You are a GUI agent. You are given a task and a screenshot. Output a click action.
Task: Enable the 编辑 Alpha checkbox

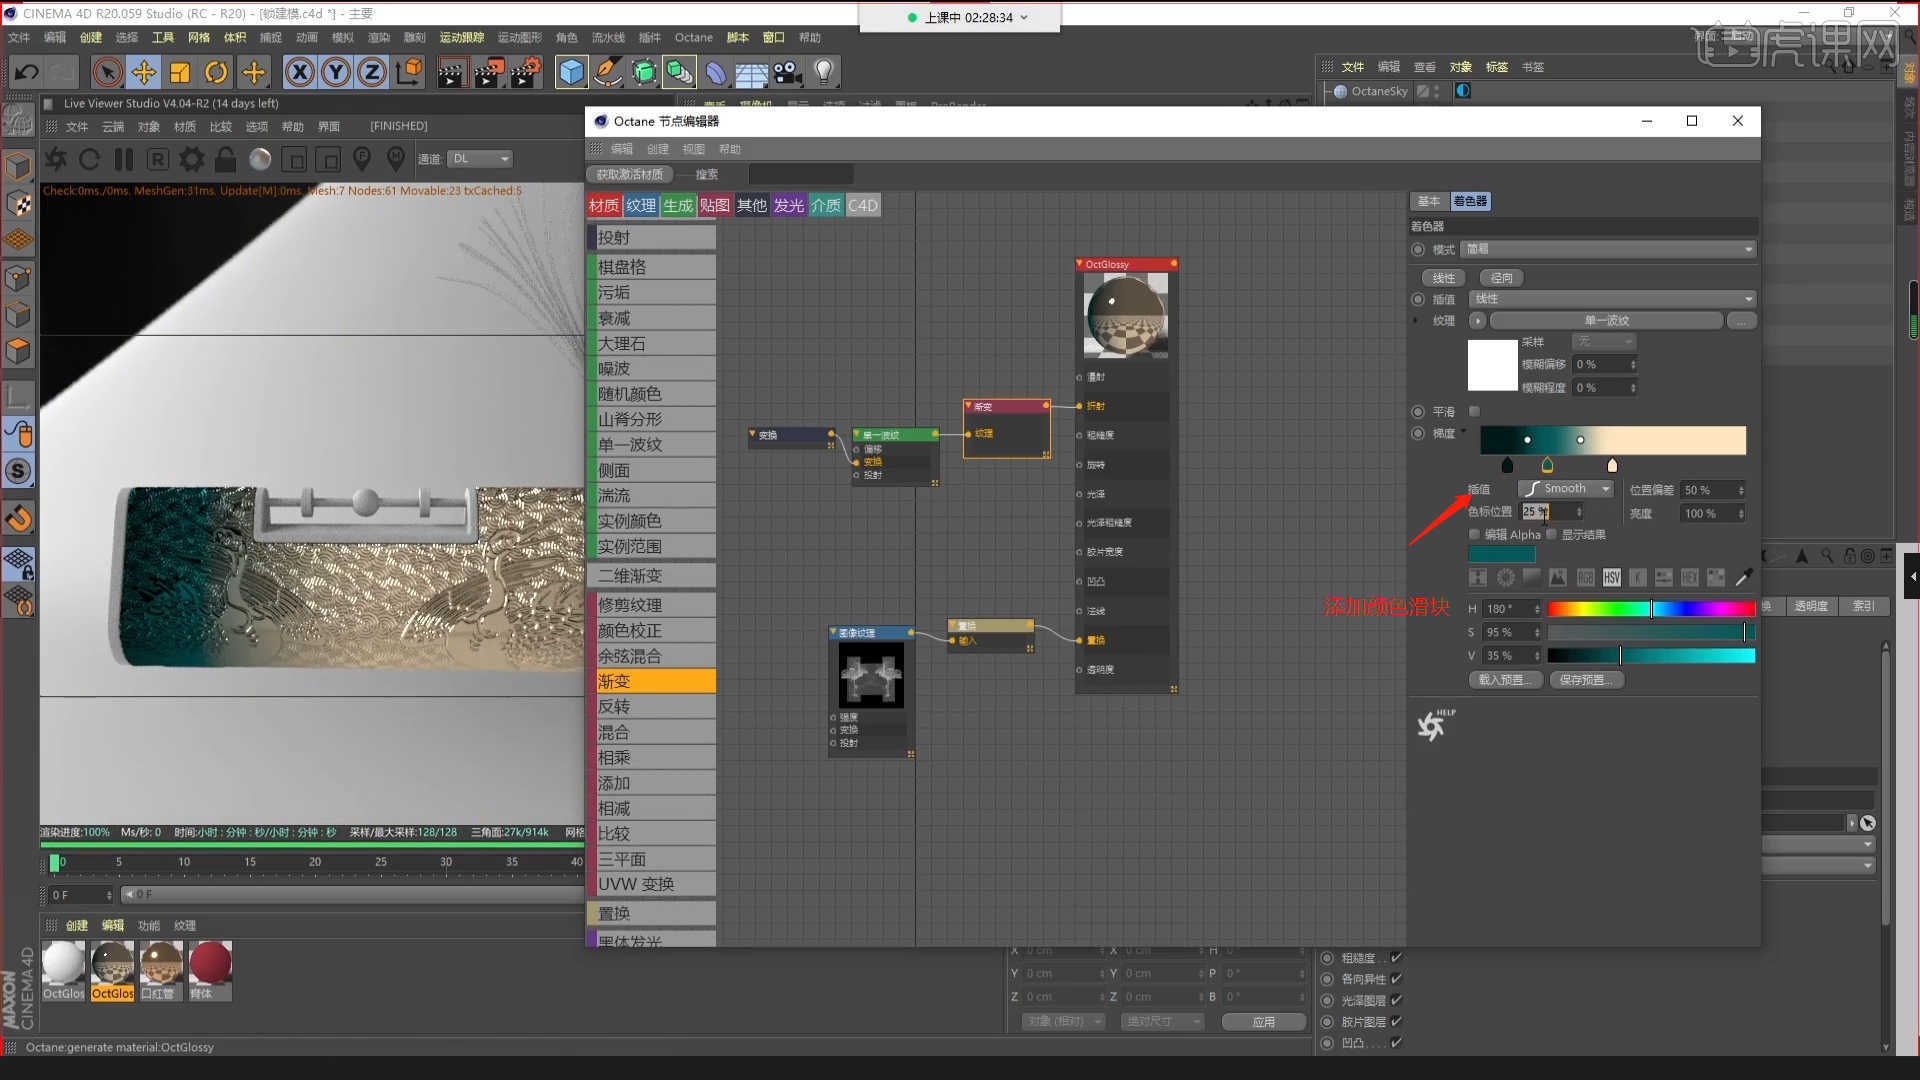1474,534
